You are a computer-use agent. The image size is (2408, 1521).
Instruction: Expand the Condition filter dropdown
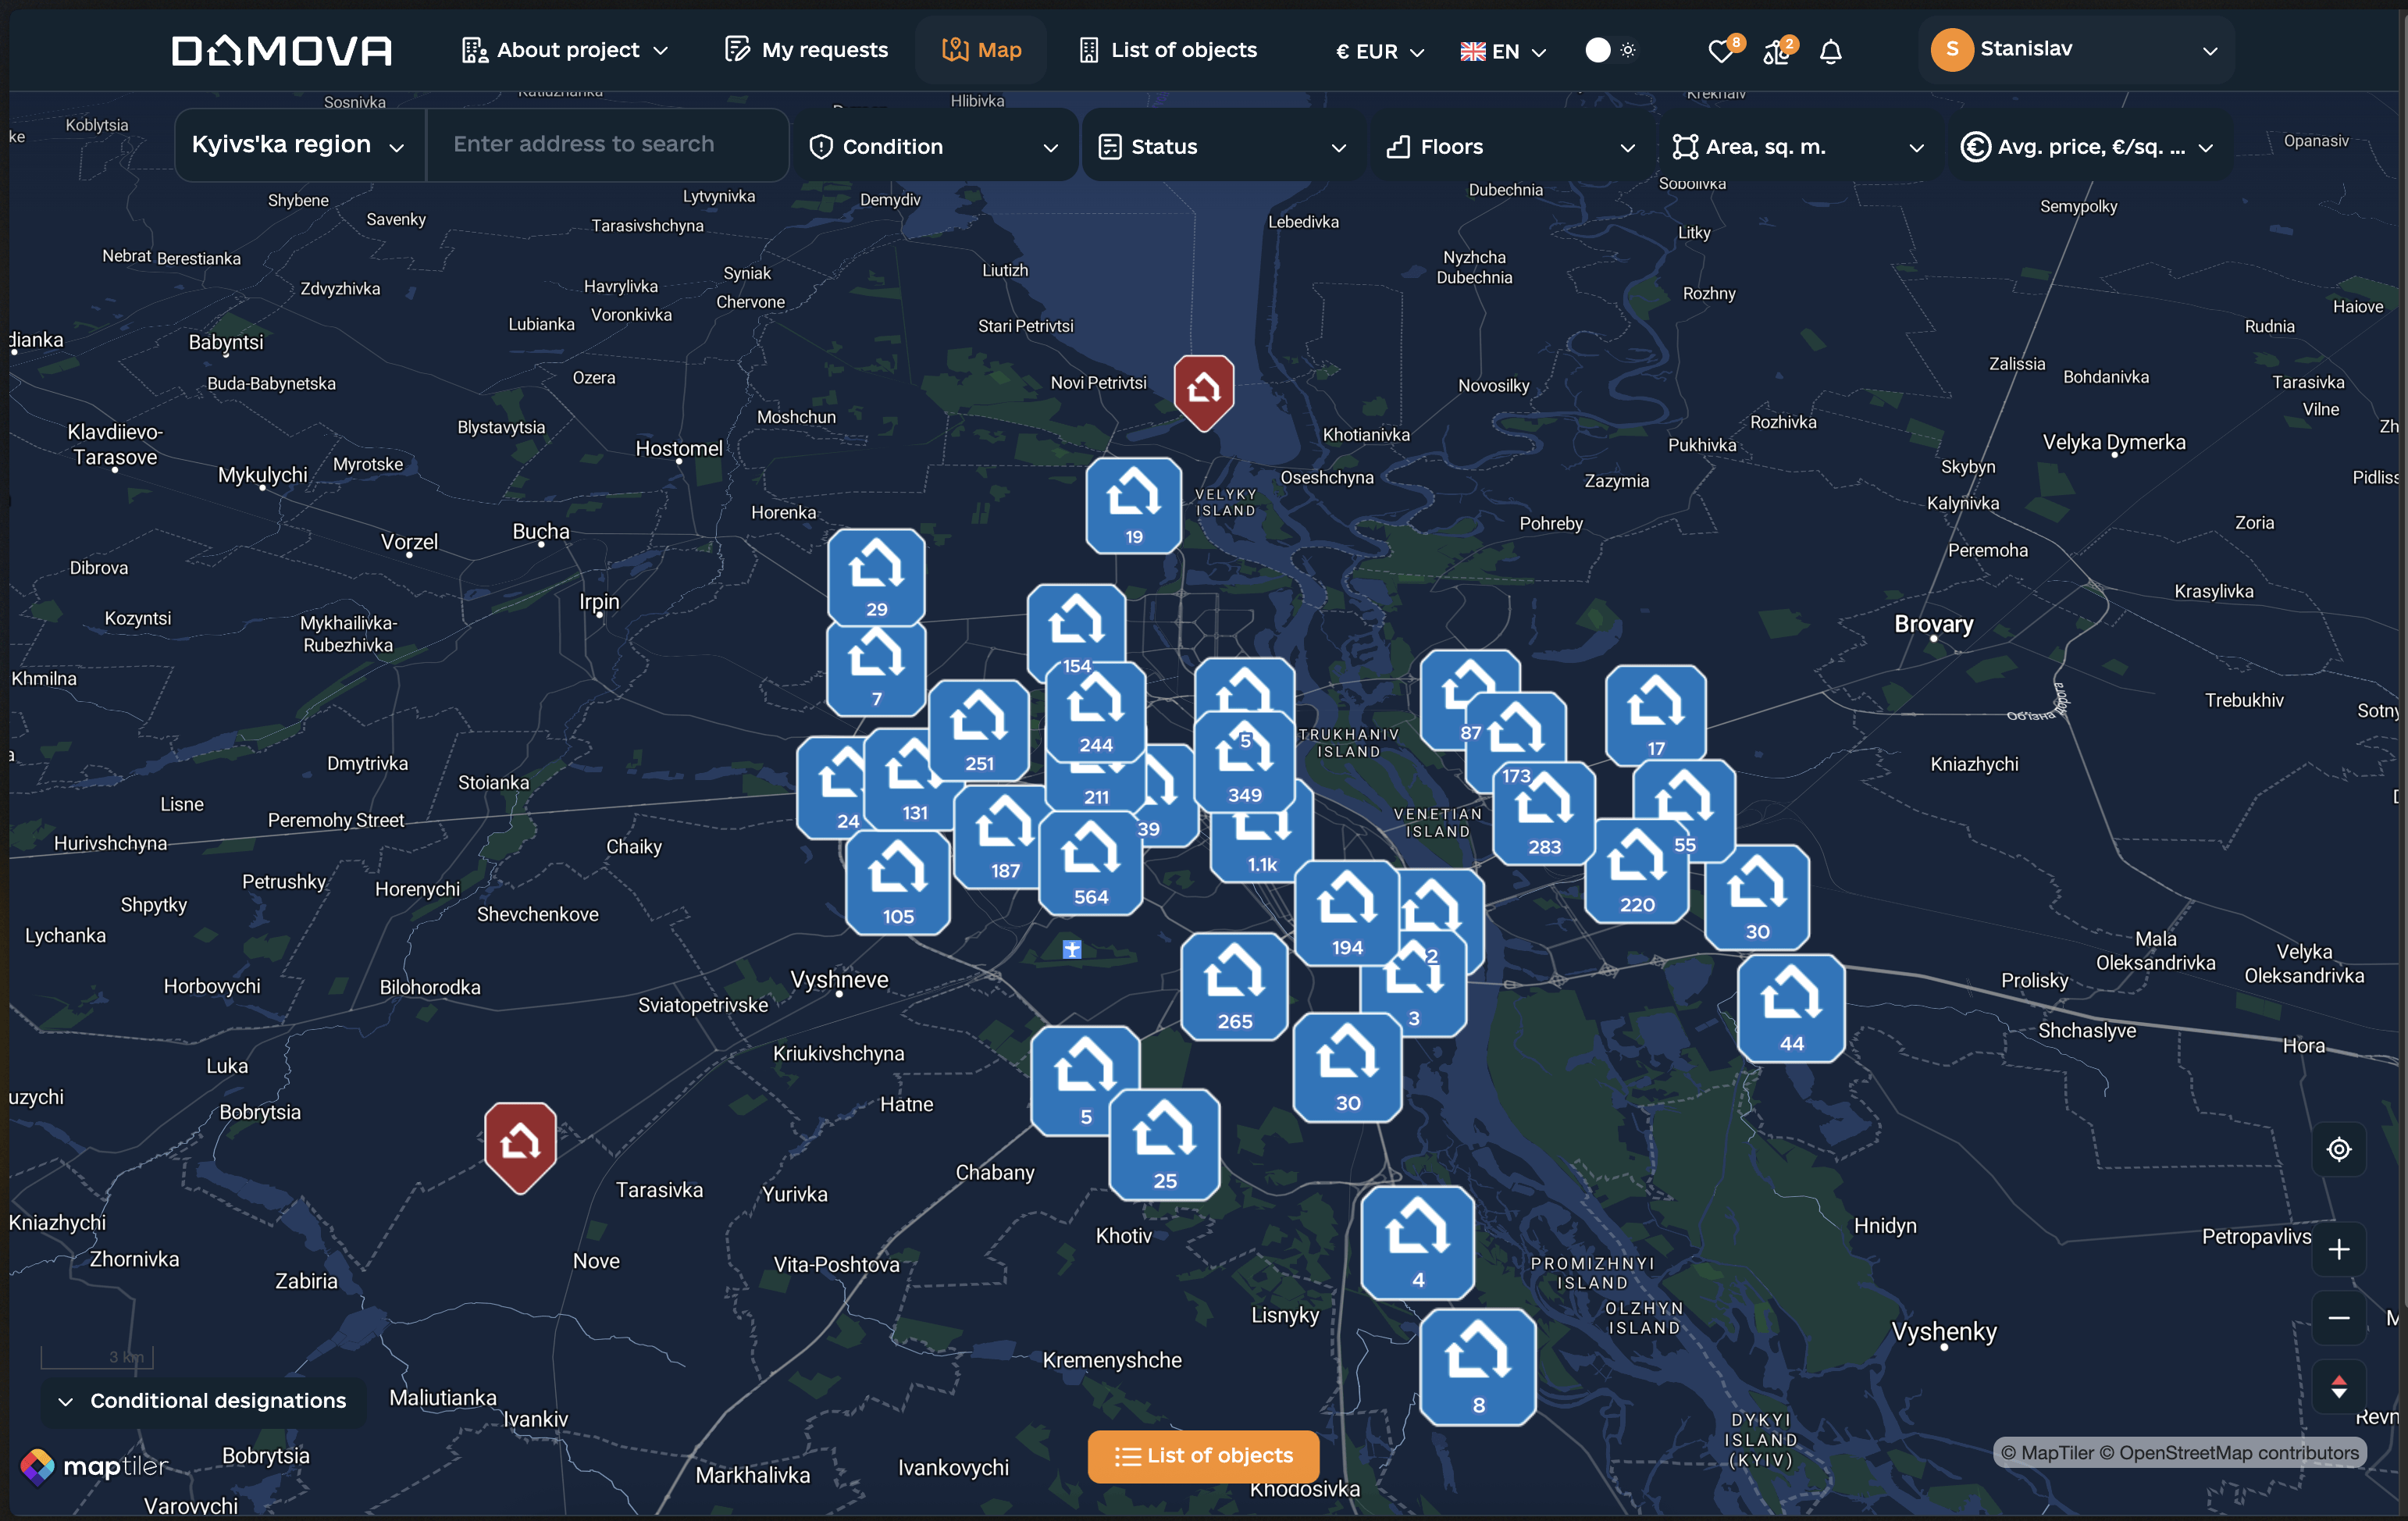click(x=932, y=146)
